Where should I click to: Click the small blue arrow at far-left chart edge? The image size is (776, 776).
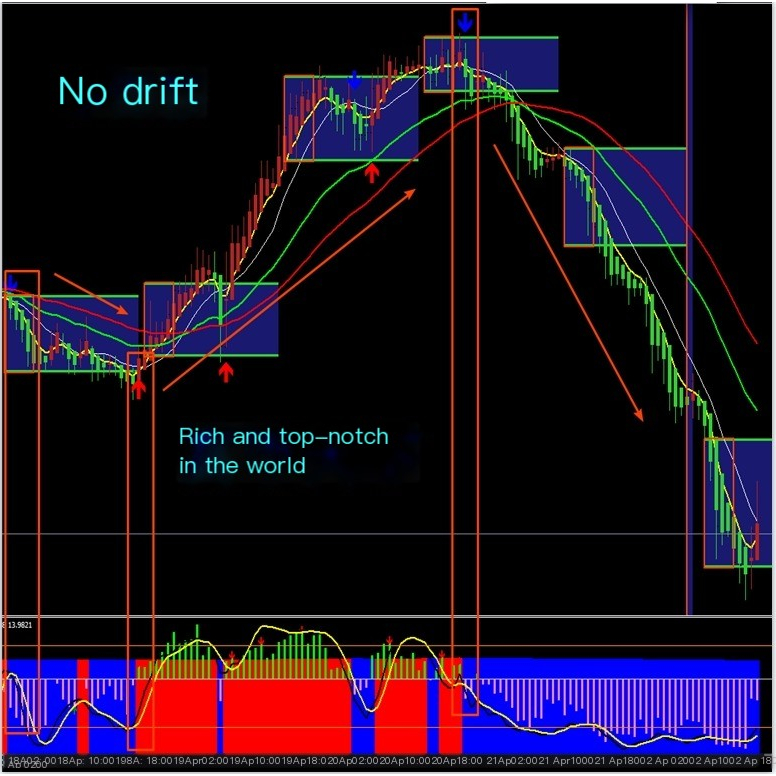(11, 286)
